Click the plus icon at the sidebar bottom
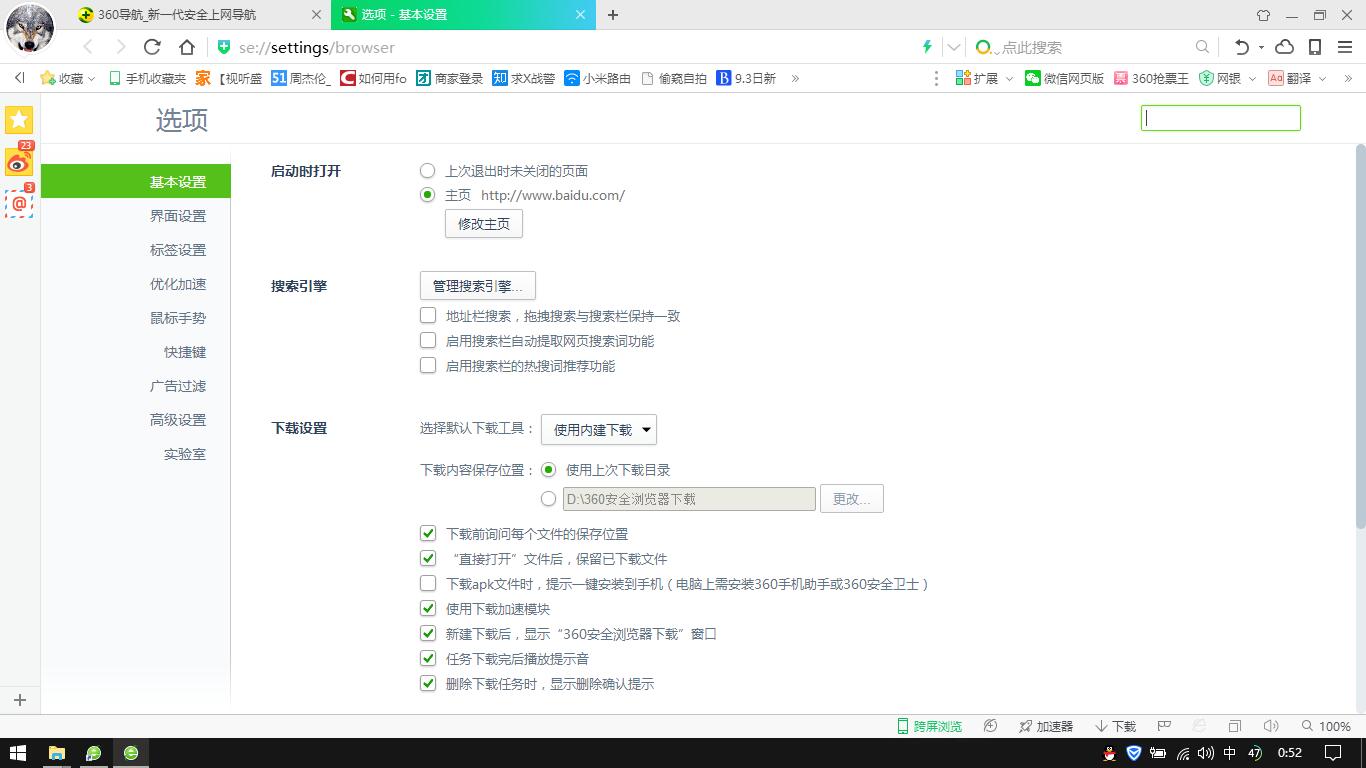The image size is (1366, 768). click(x=19, y=700)
